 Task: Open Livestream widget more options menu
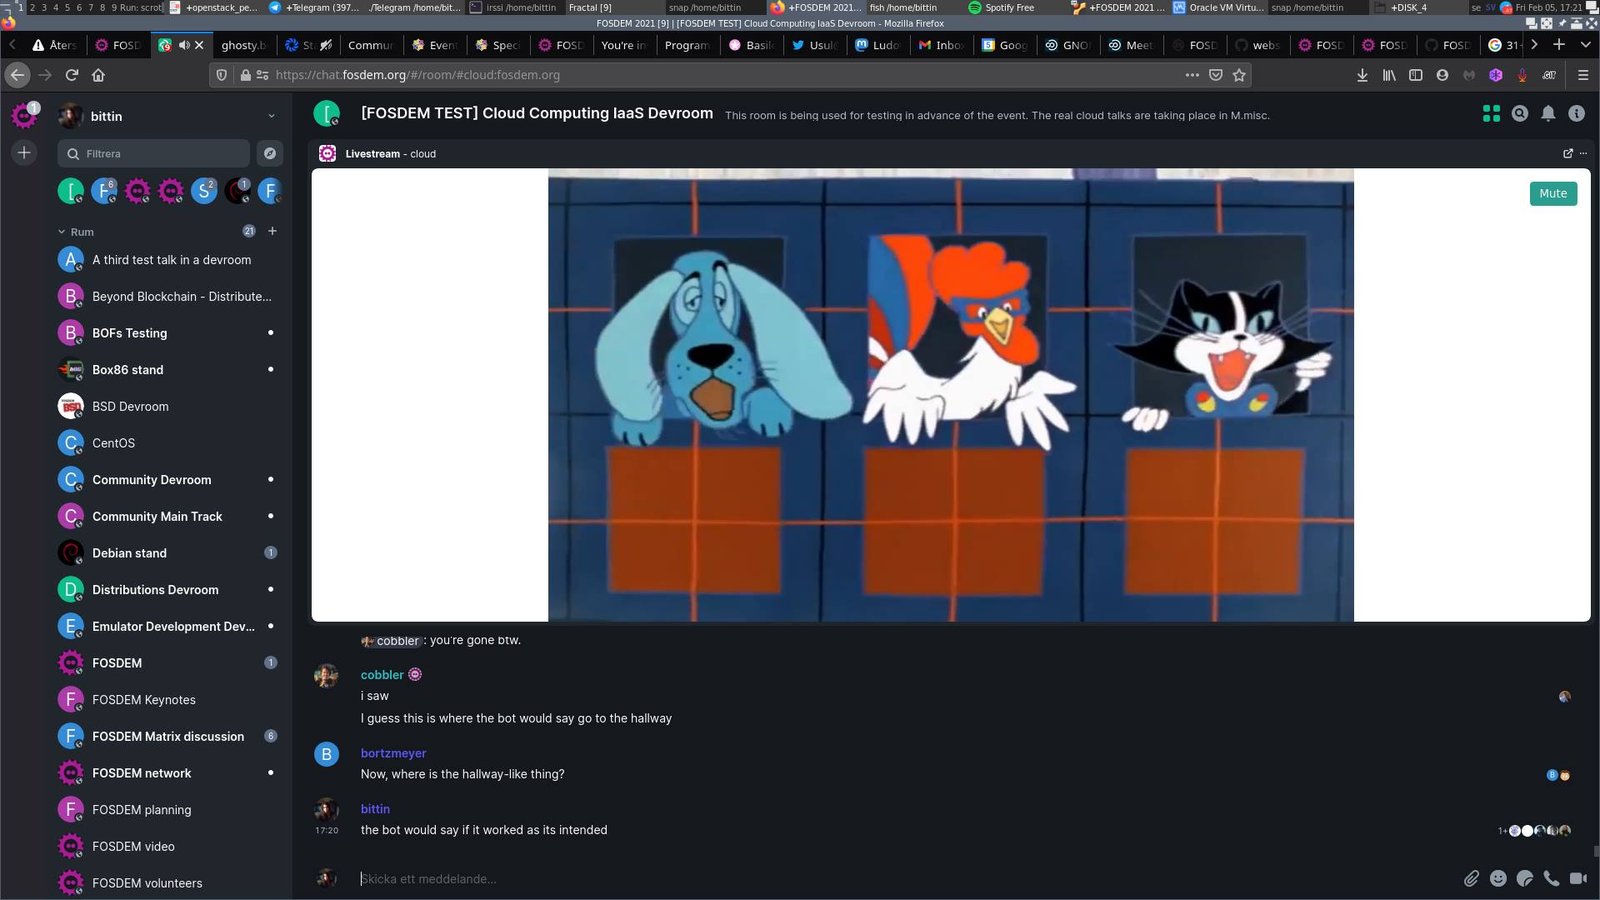[1583, 153]
